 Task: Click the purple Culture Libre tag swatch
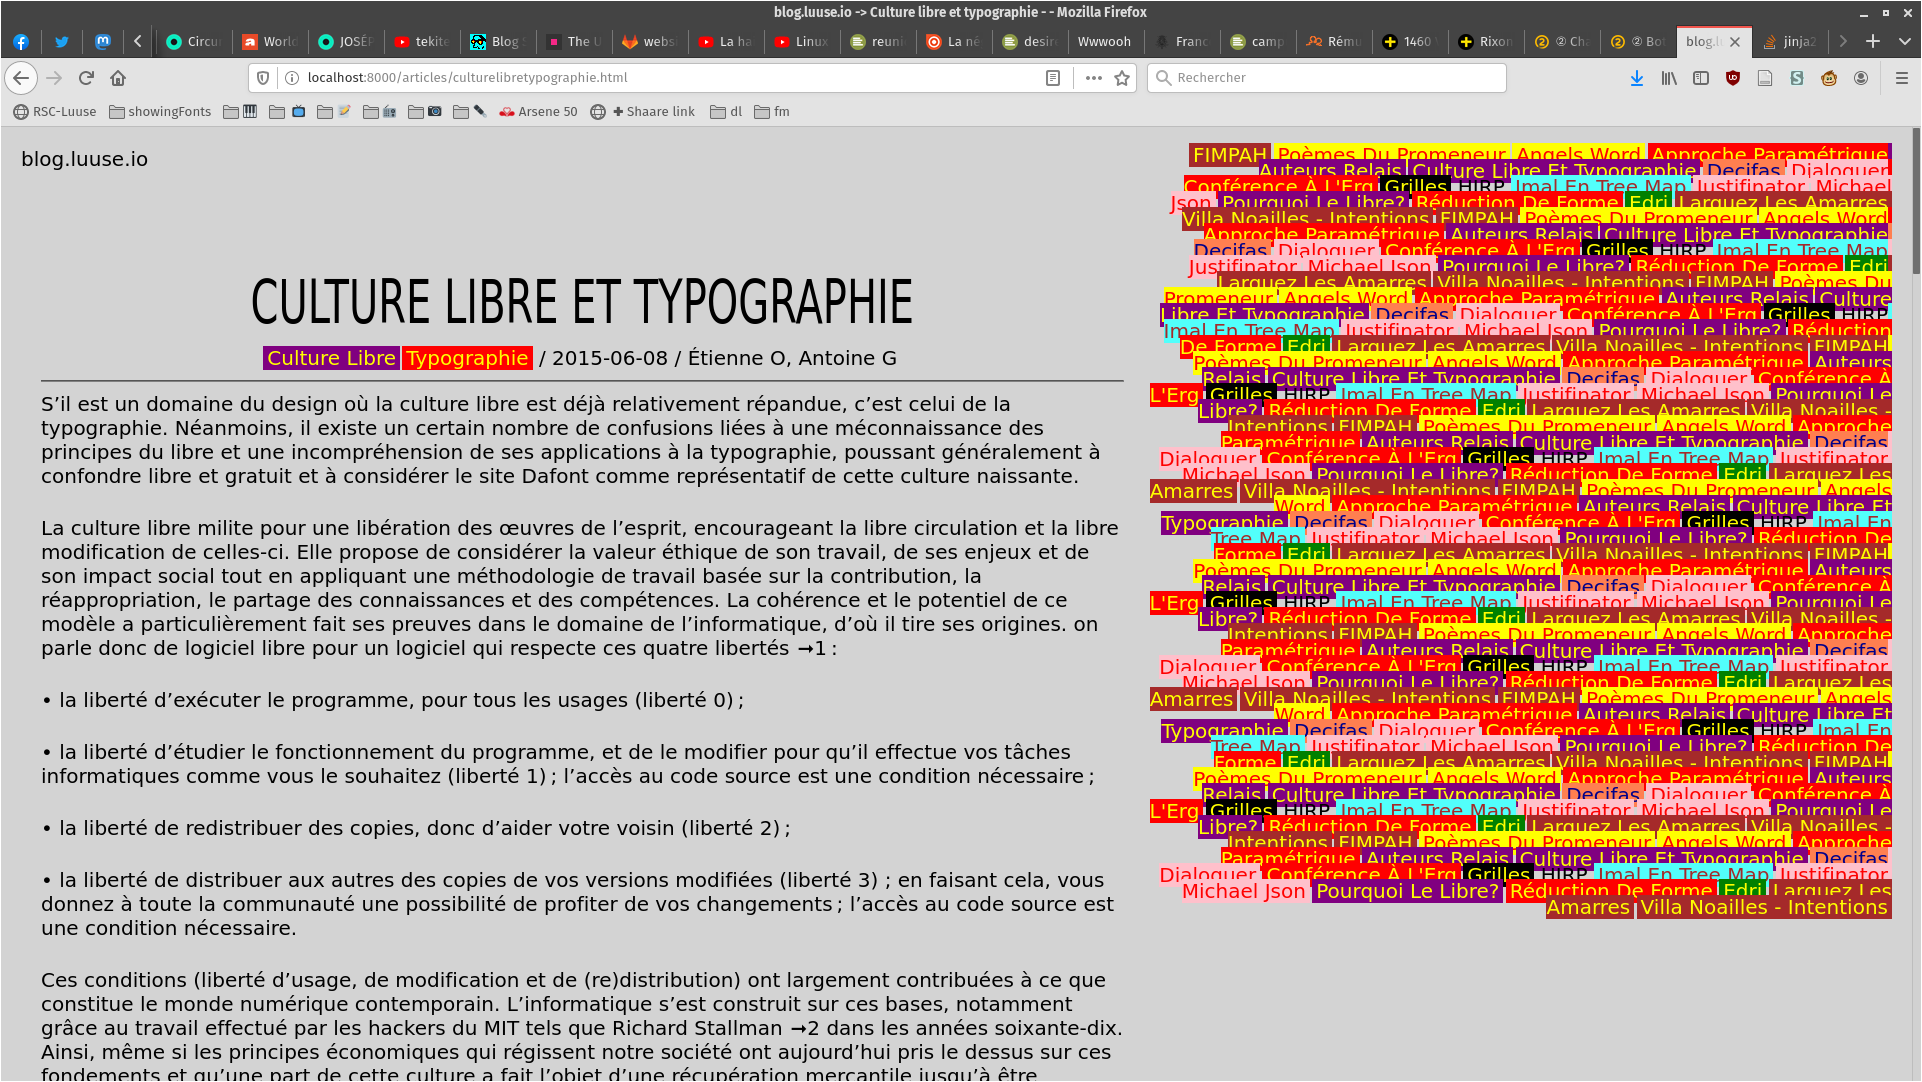(331, 358)
